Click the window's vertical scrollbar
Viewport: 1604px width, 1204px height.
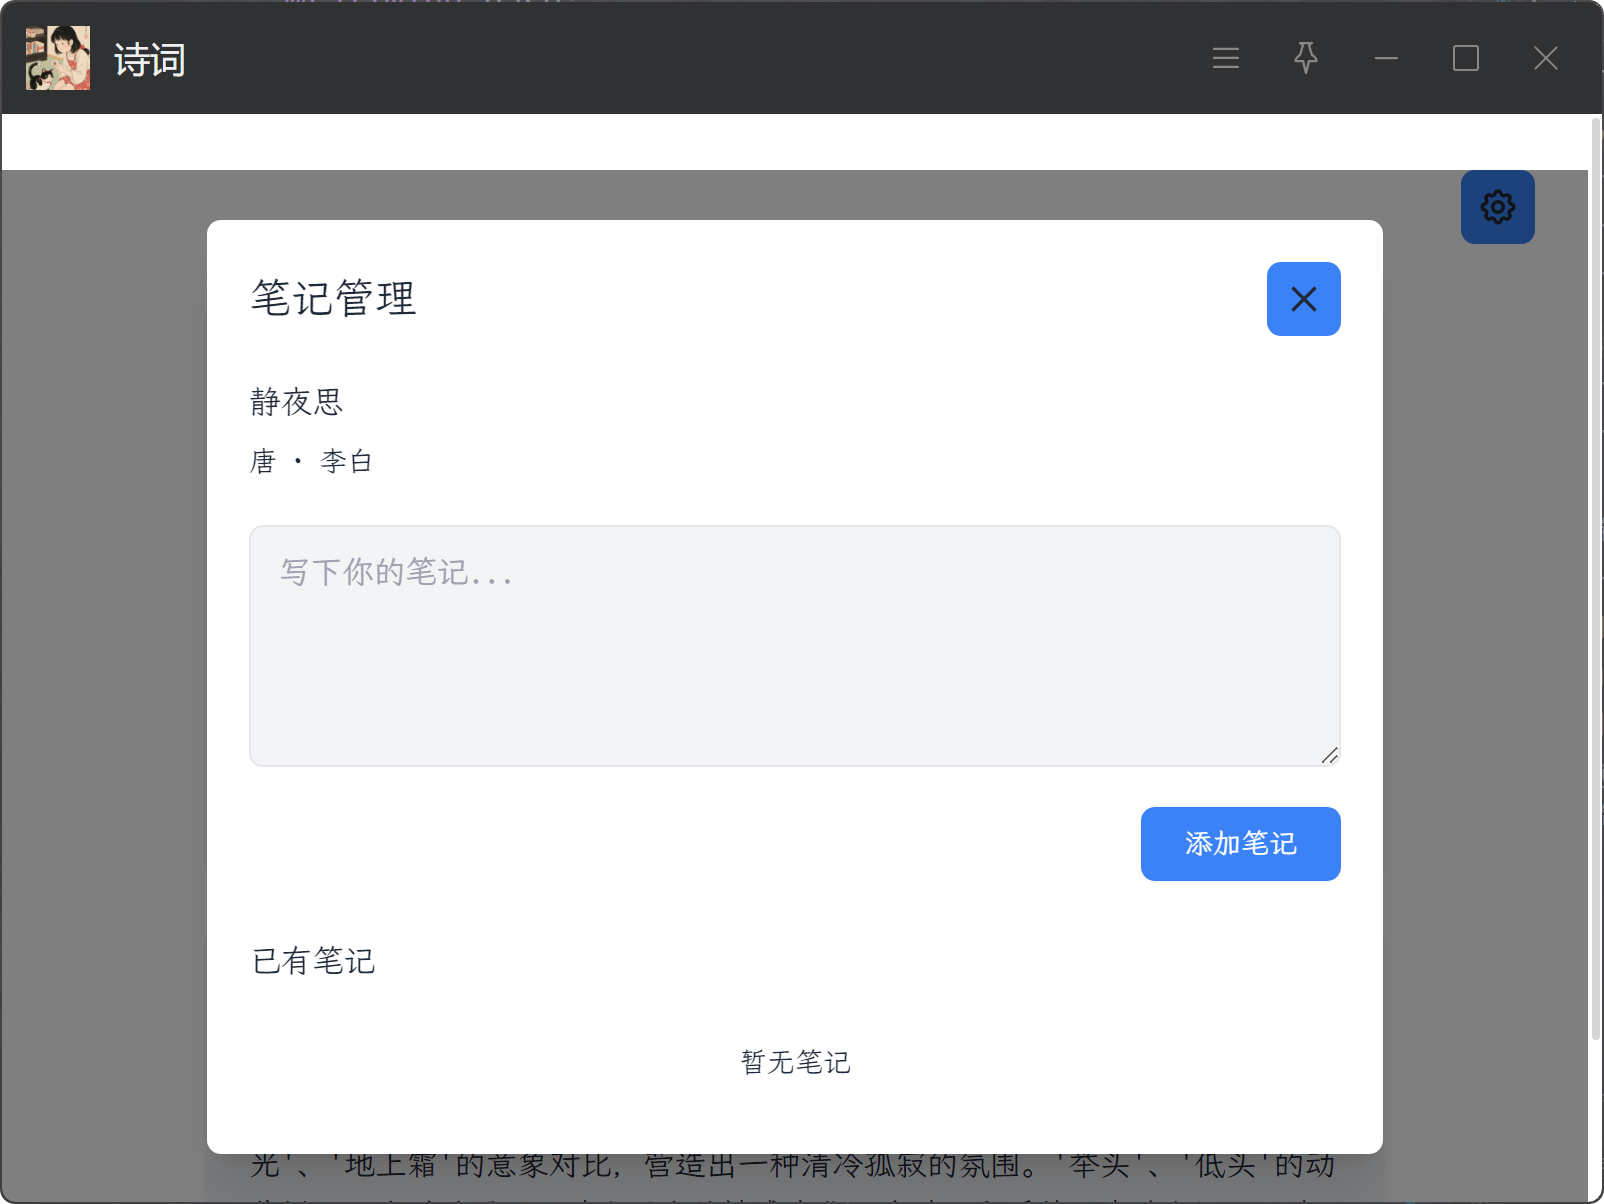[x=1595, y=580]
